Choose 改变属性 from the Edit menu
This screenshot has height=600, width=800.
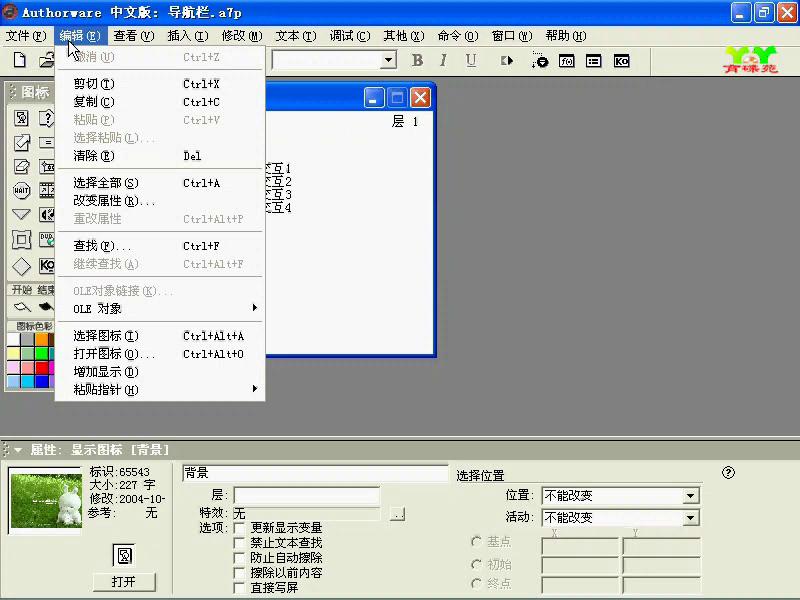(x=160, y=201)
